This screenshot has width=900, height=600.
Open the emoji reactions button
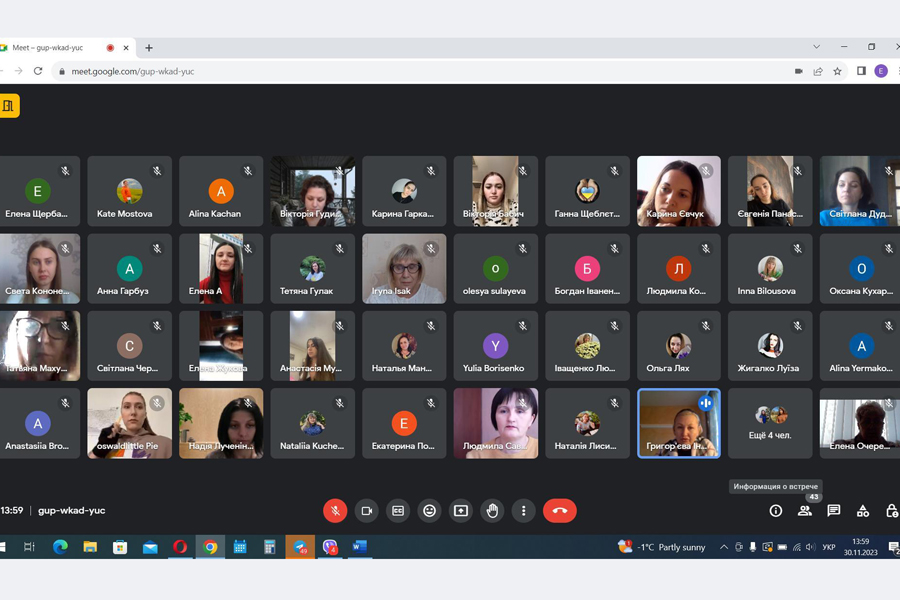click(x=429, y=510)
